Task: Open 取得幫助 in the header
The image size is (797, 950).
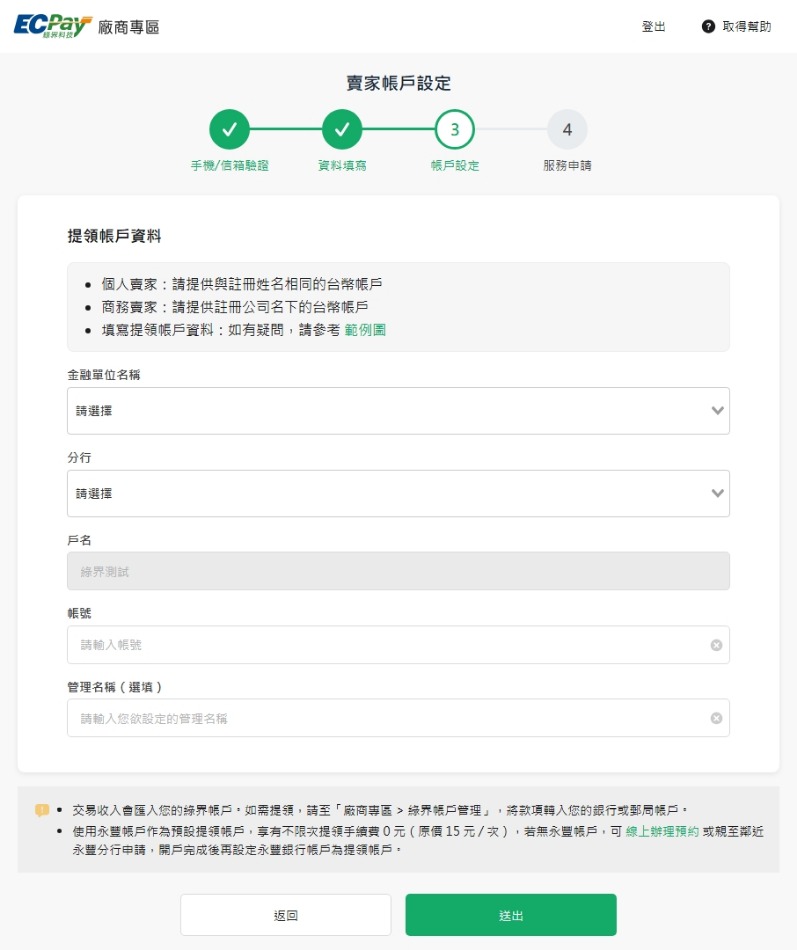Action: pos(746,27)
